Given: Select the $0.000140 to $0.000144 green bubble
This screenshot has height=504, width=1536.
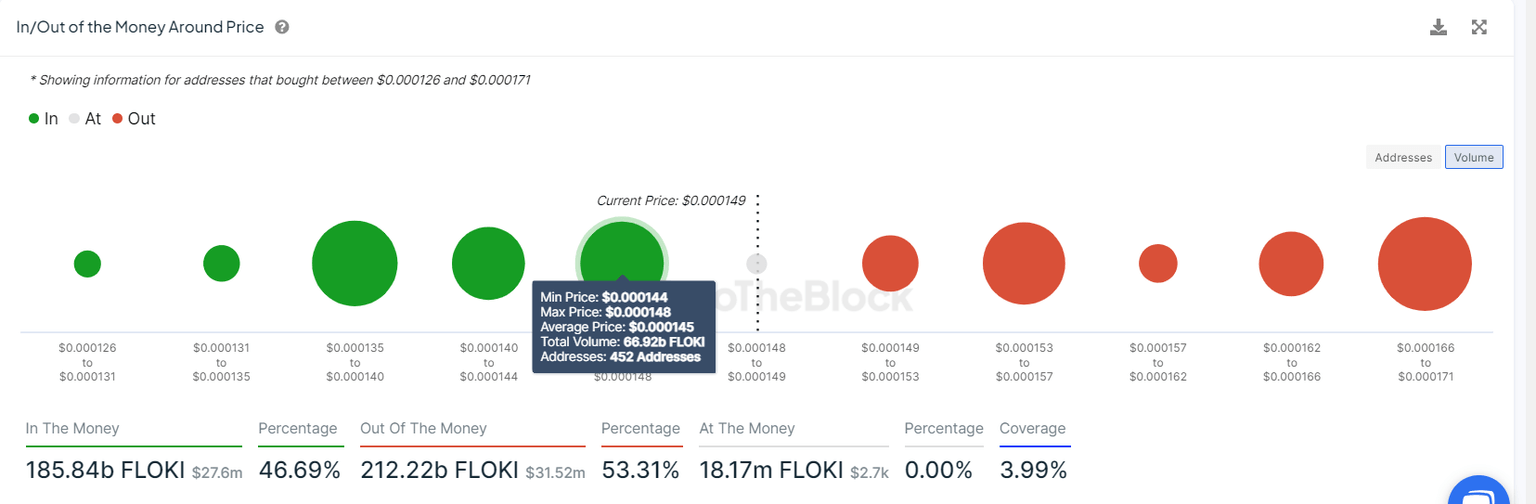Looking at the screenshot, I should 488,264.
